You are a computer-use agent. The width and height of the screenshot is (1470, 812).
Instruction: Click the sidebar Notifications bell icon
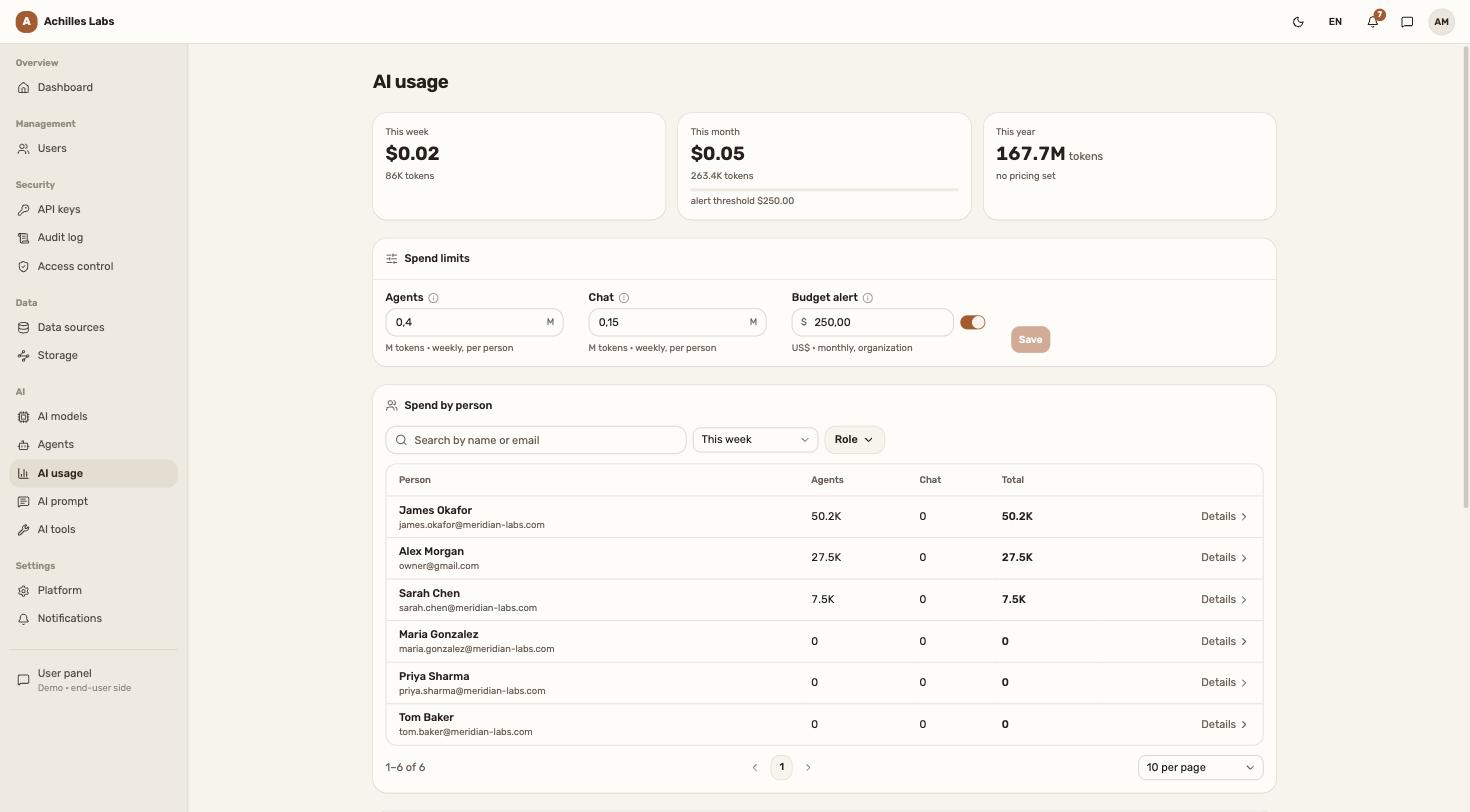point(23,618)
